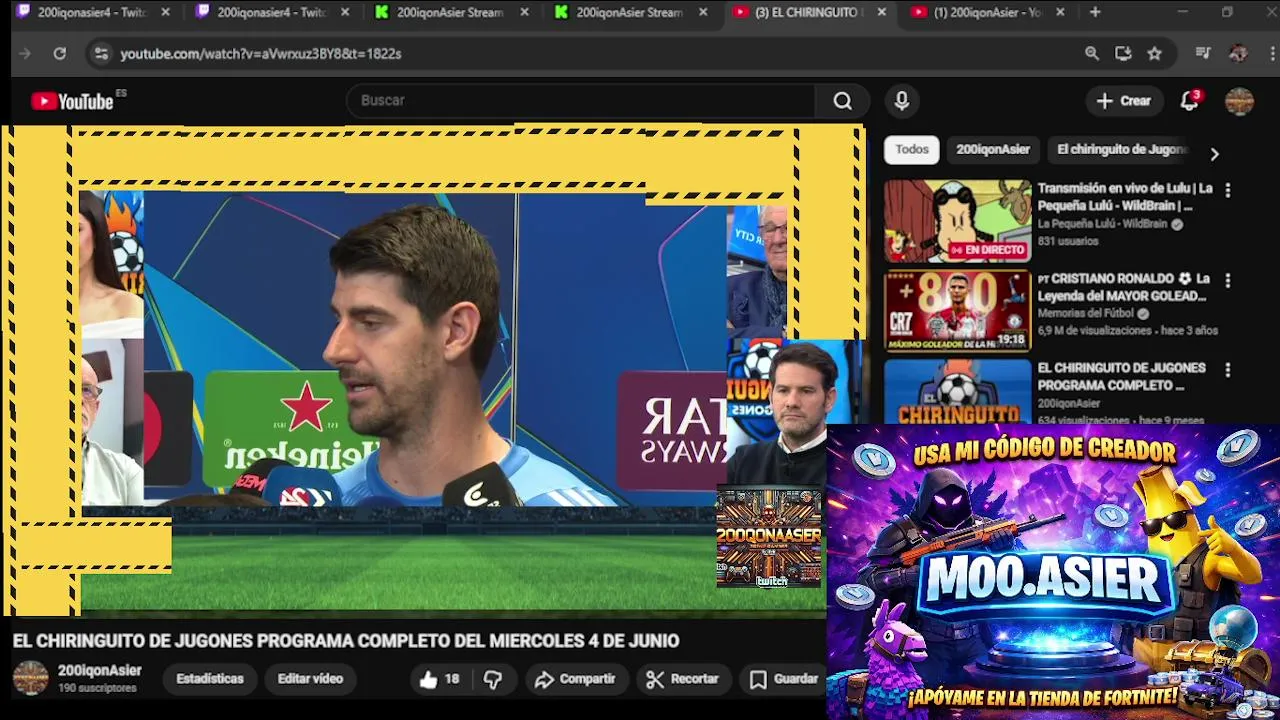The image size is (1280, 720).
Task: Open options for Transmisión en vivo de Lulu
Action: [1228, 190]
